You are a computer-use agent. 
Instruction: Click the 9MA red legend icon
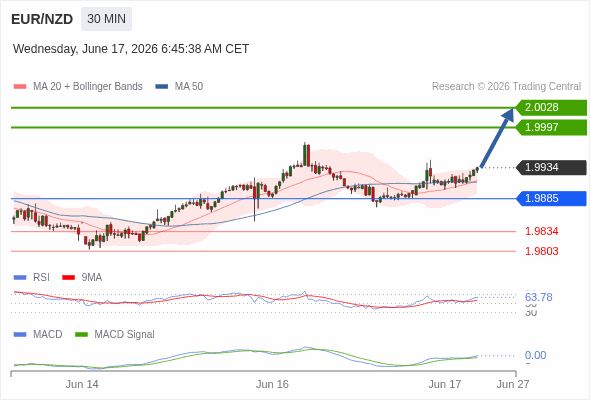tap(68, 278)
